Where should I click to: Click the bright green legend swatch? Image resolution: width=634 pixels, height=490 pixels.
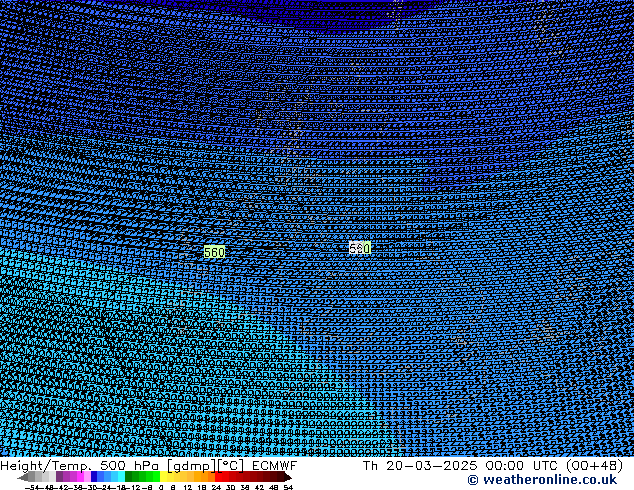[156, 476]
